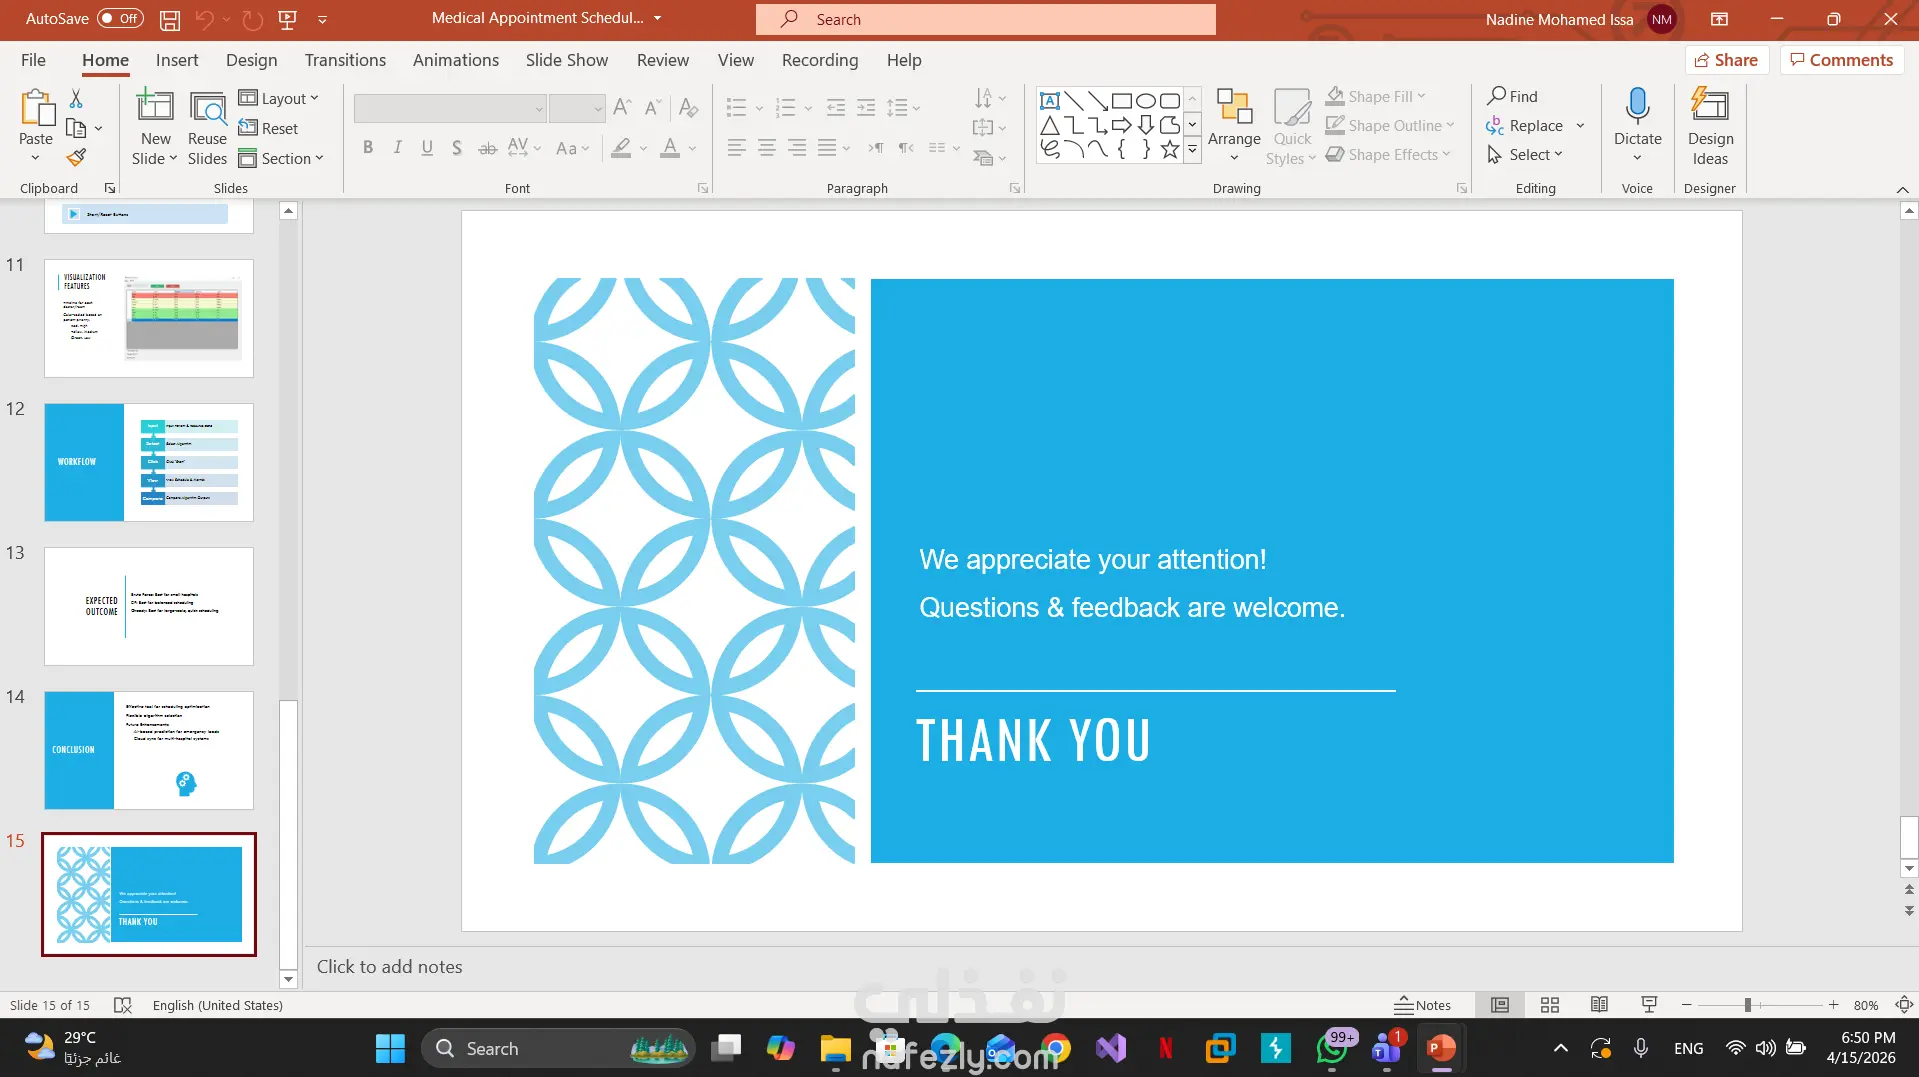Viewport: 1919px width, 1077px height.
Task: Open the font name combo box
Action: coord(450,108)
